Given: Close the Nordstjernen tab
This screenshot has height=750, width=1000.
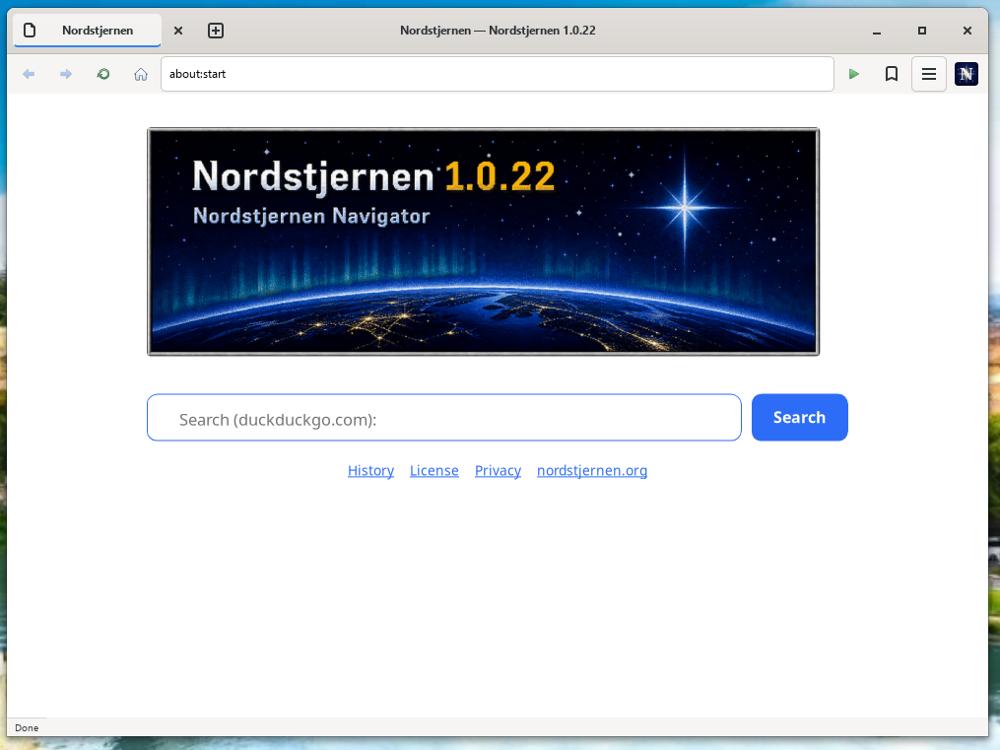Looking at the screenshot, I should (179, 31).
